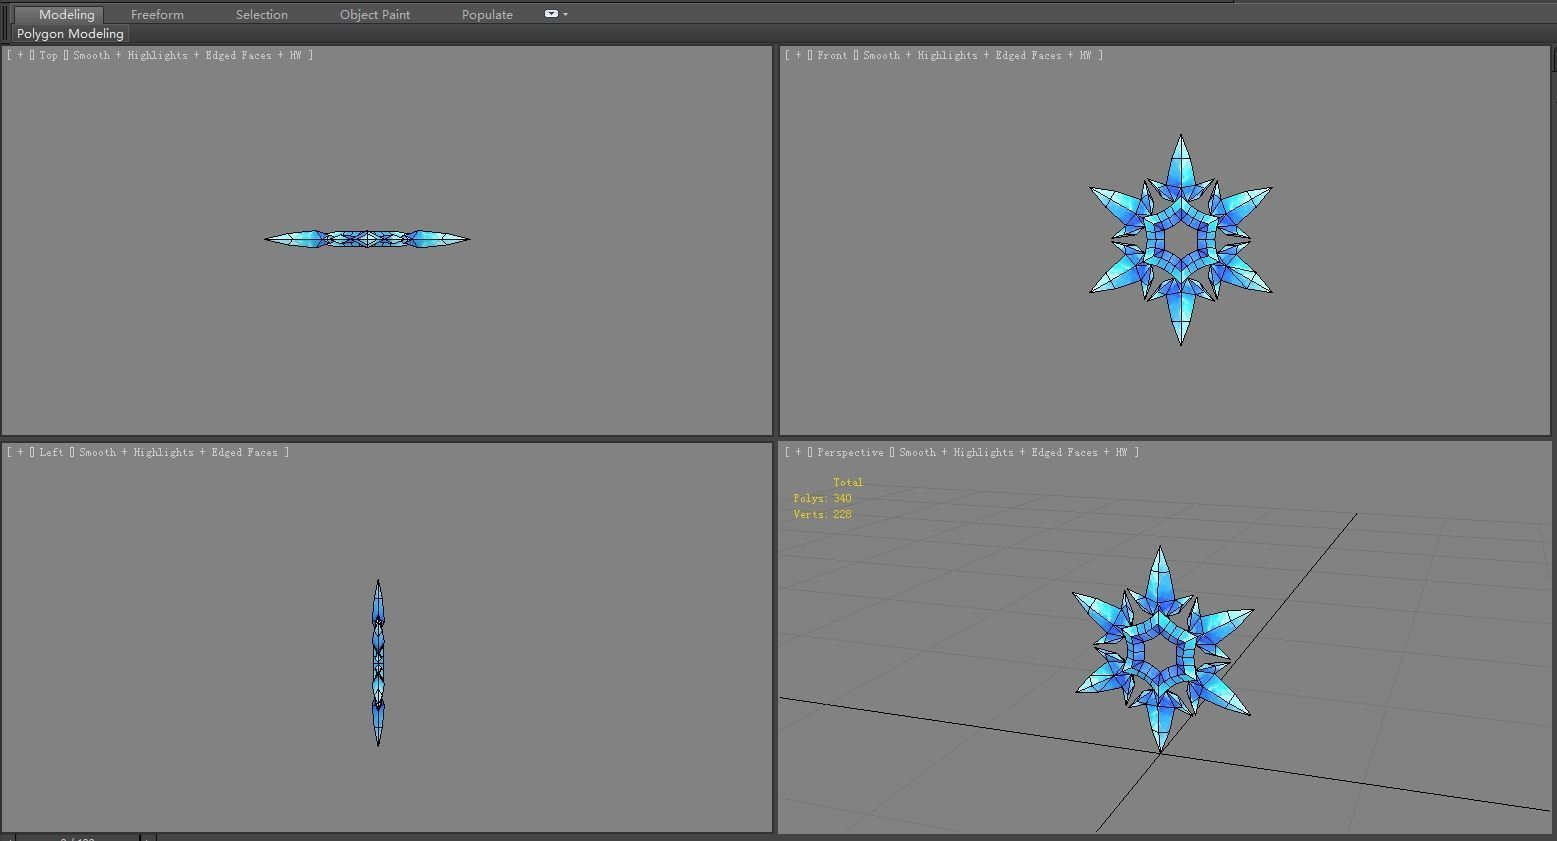This screenshot has width=1557, height=841.
Task: Click the 'Total' statistics heading
Action: pyautogui.click(x=847, y=482)
